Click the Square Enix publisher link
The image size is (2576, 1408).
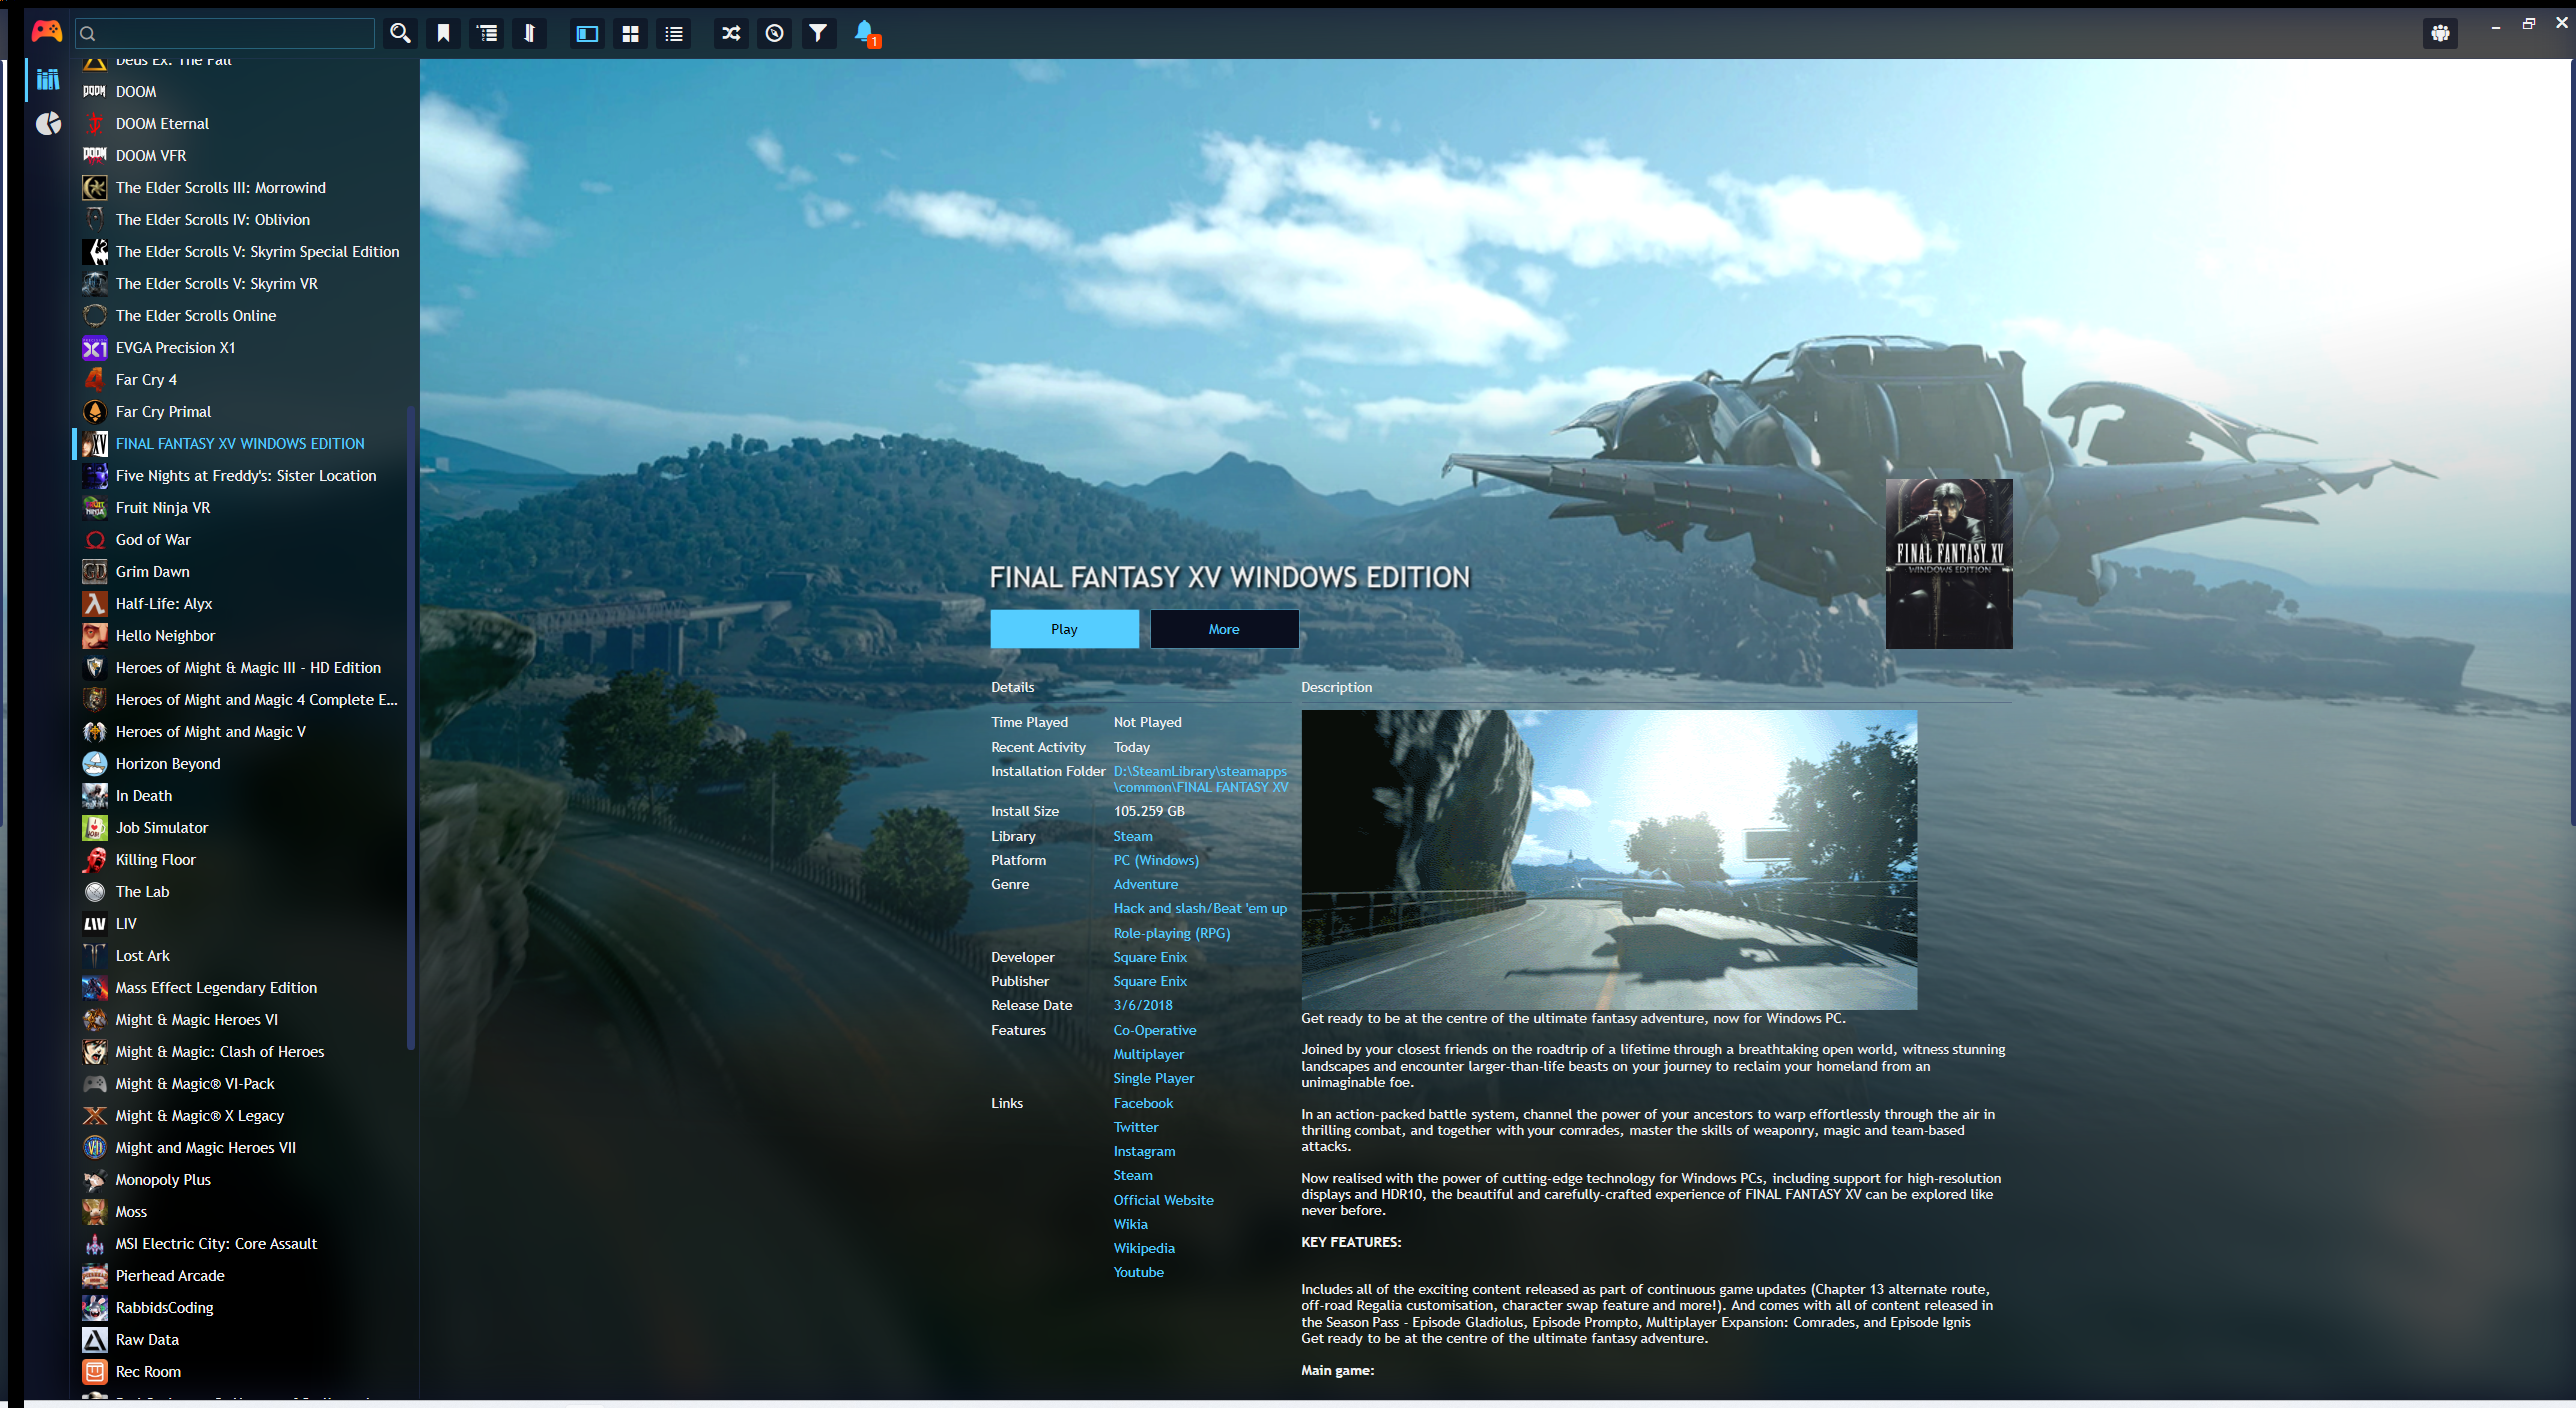(x=1149, y=981)
